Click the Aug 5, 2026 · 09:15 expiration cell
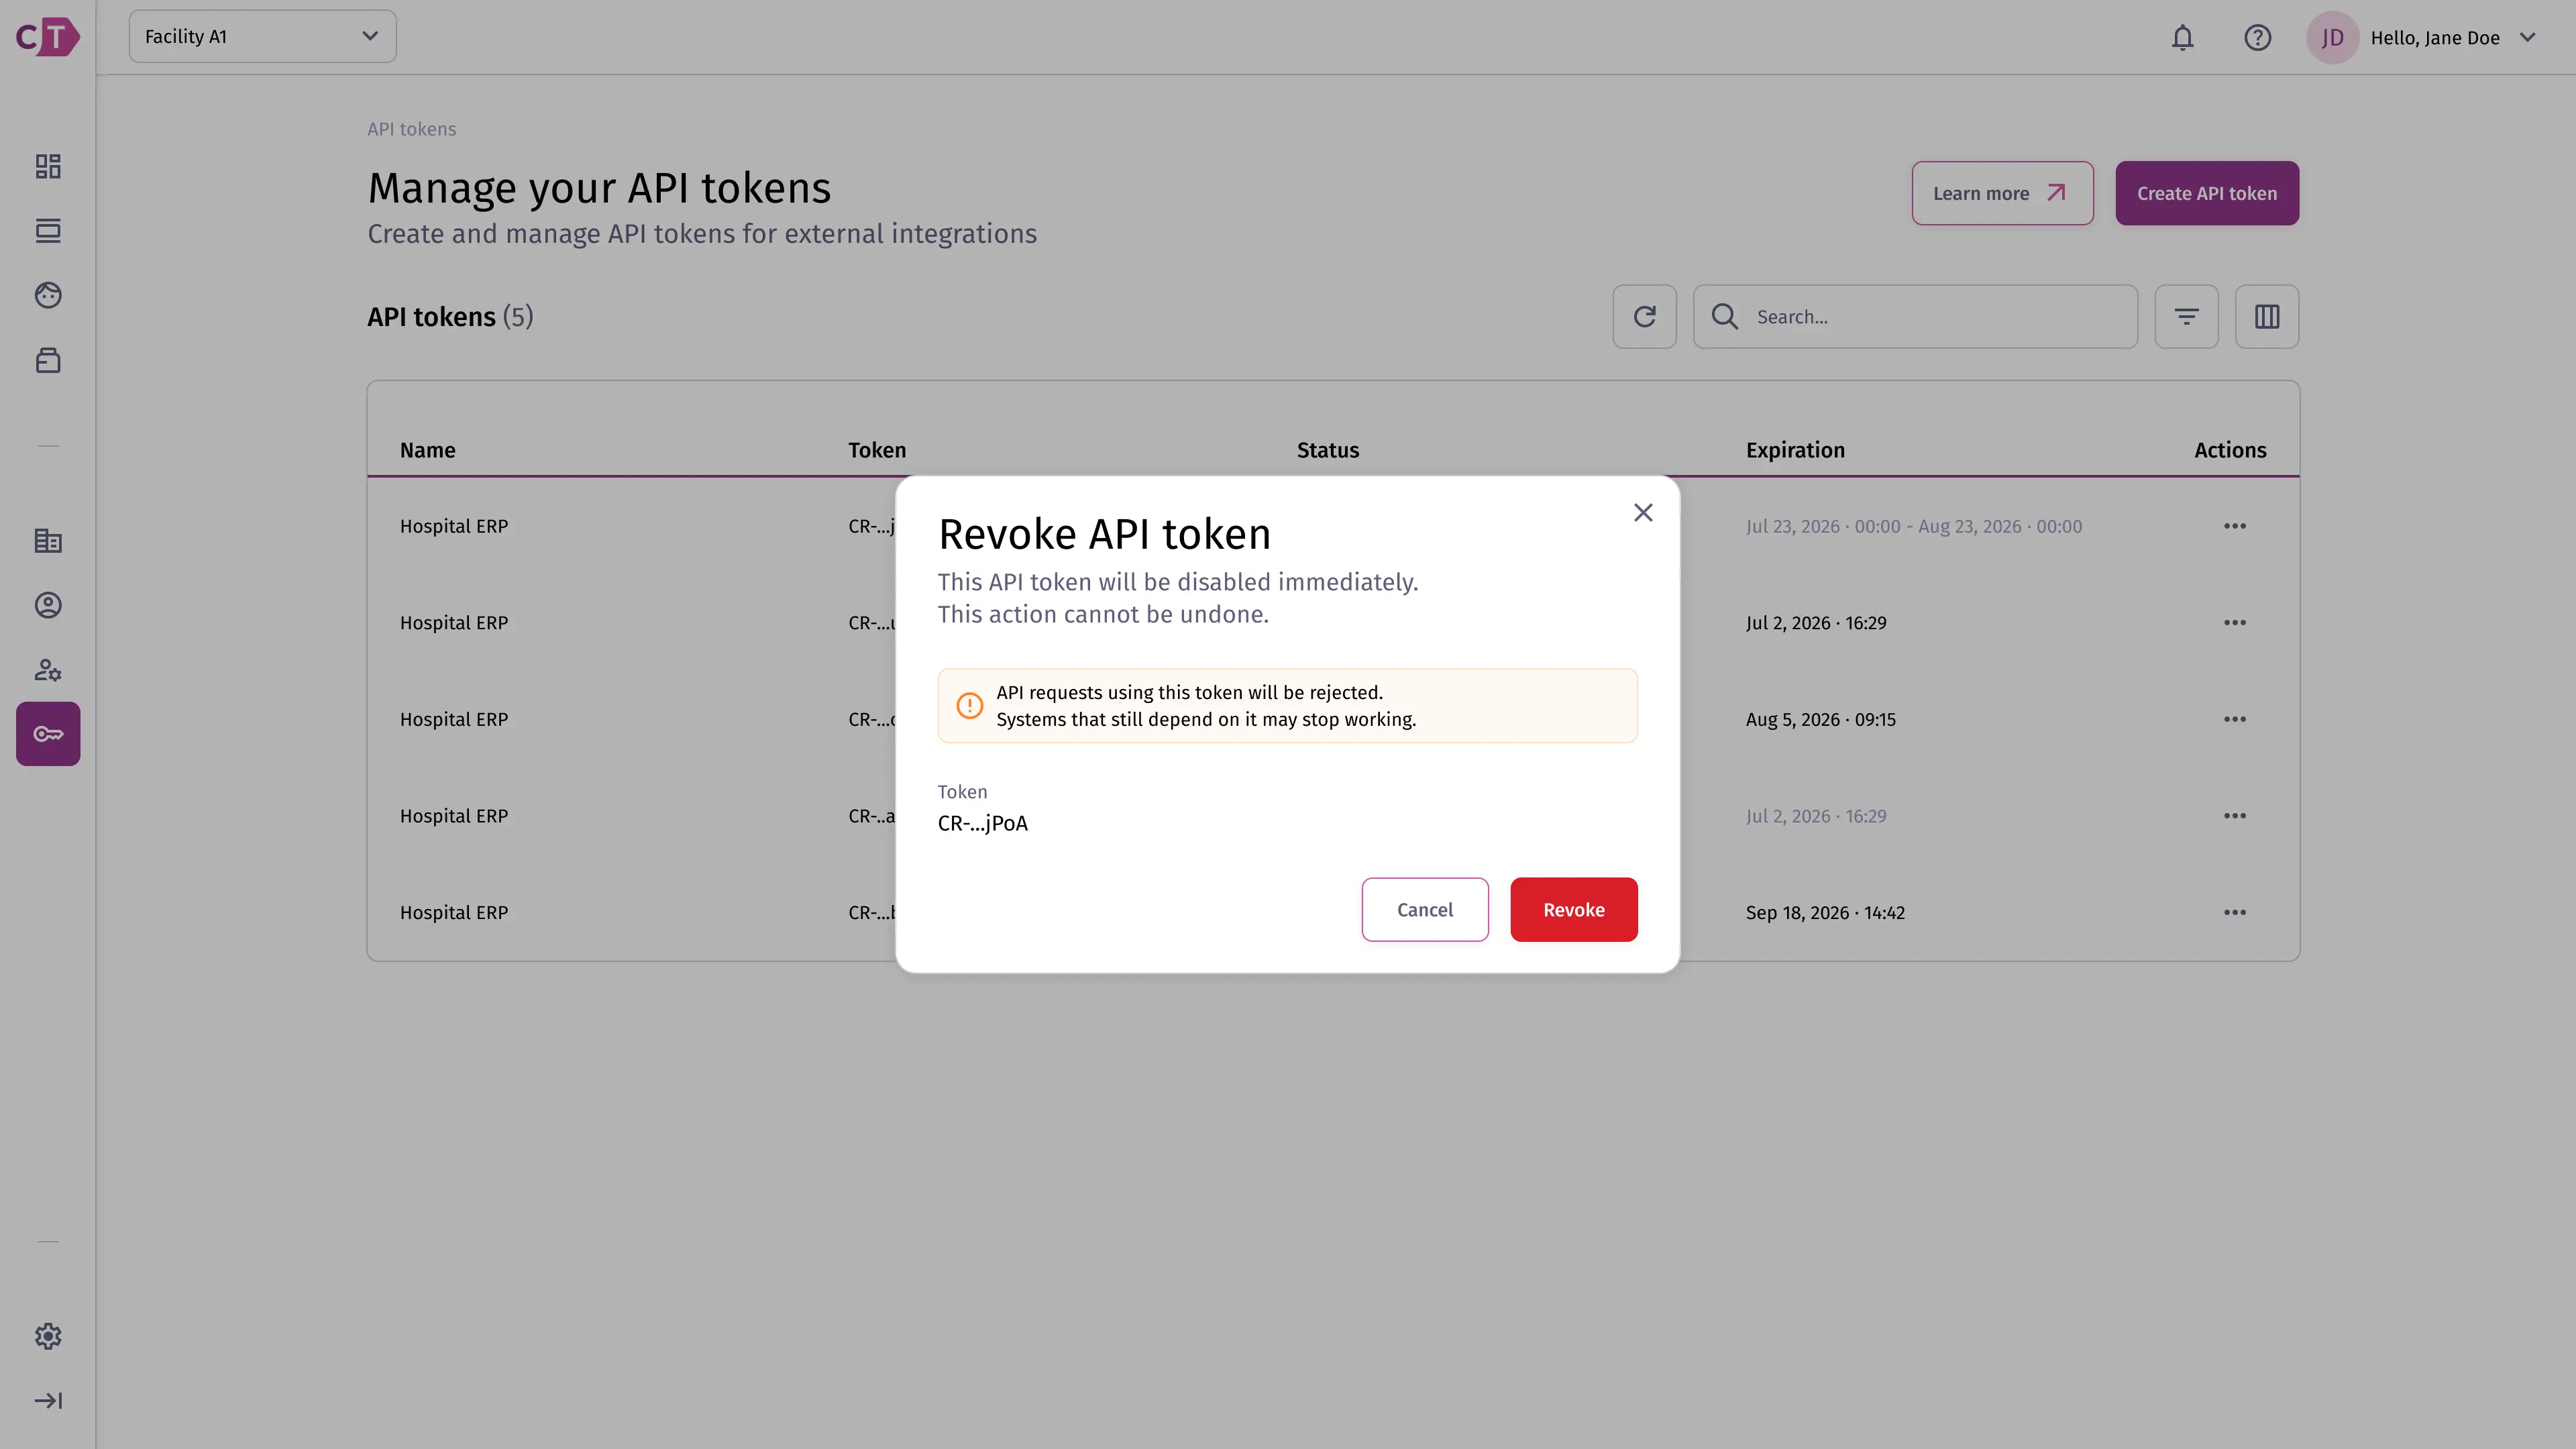 click(1820, 720)
